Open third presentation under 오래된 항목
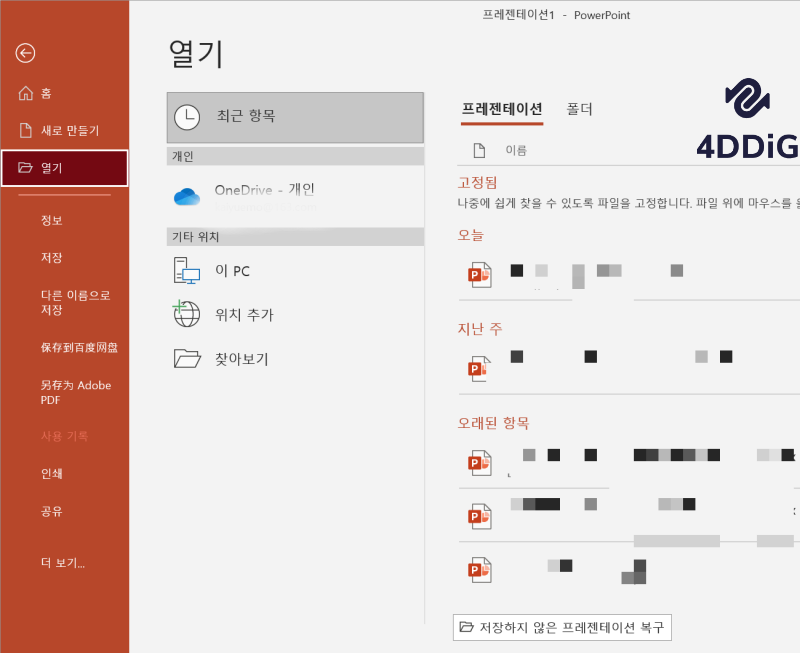 (629, 569)
